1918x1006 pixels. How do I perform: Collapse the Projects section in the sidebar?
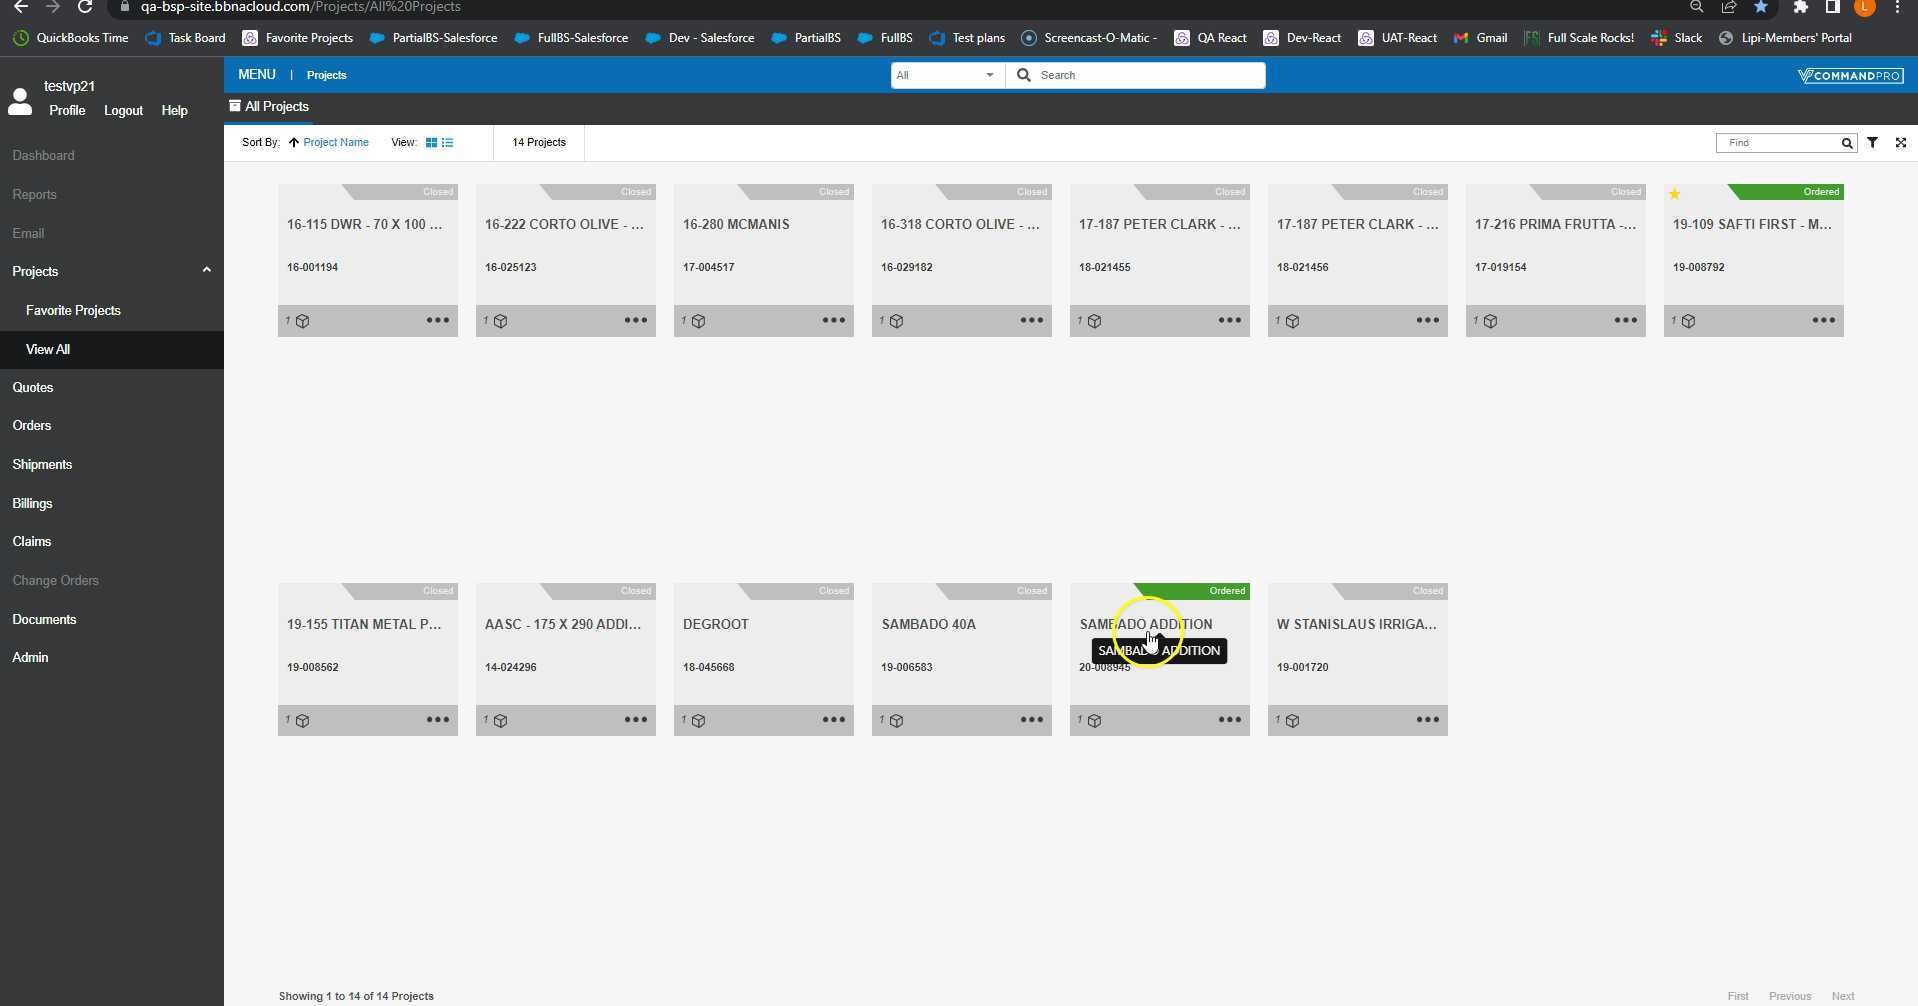tap(207, 270)
